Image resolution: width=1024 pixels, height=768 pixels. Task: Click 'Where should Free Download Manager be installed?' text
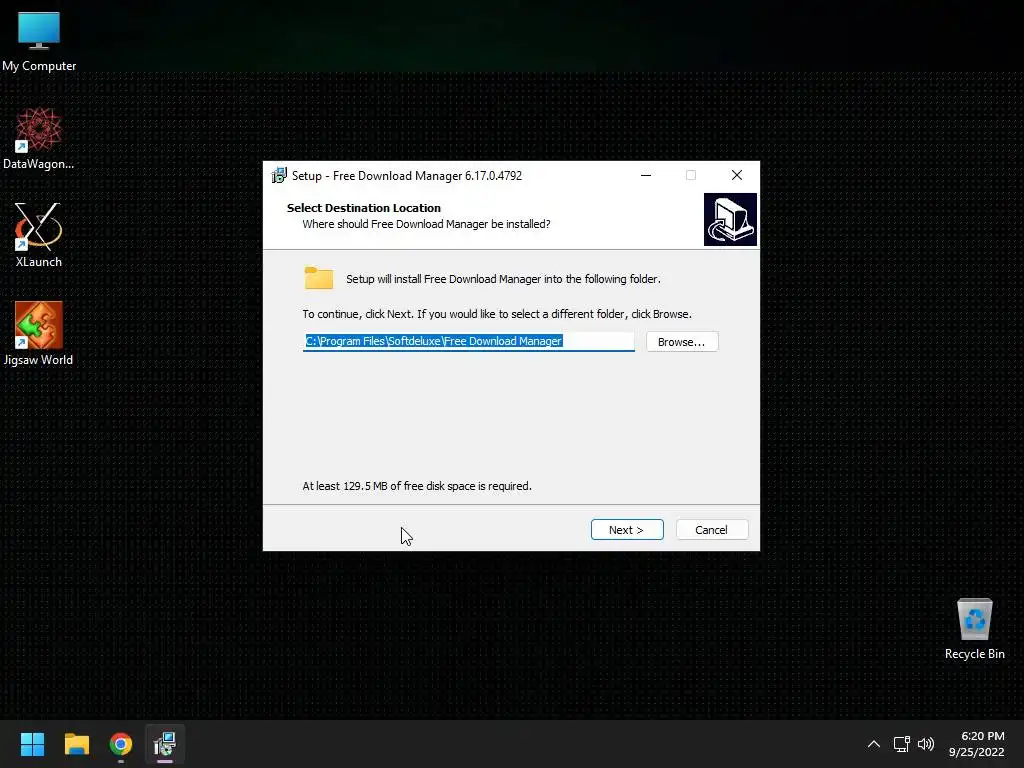pyautogui.click(x=426, y=224)
